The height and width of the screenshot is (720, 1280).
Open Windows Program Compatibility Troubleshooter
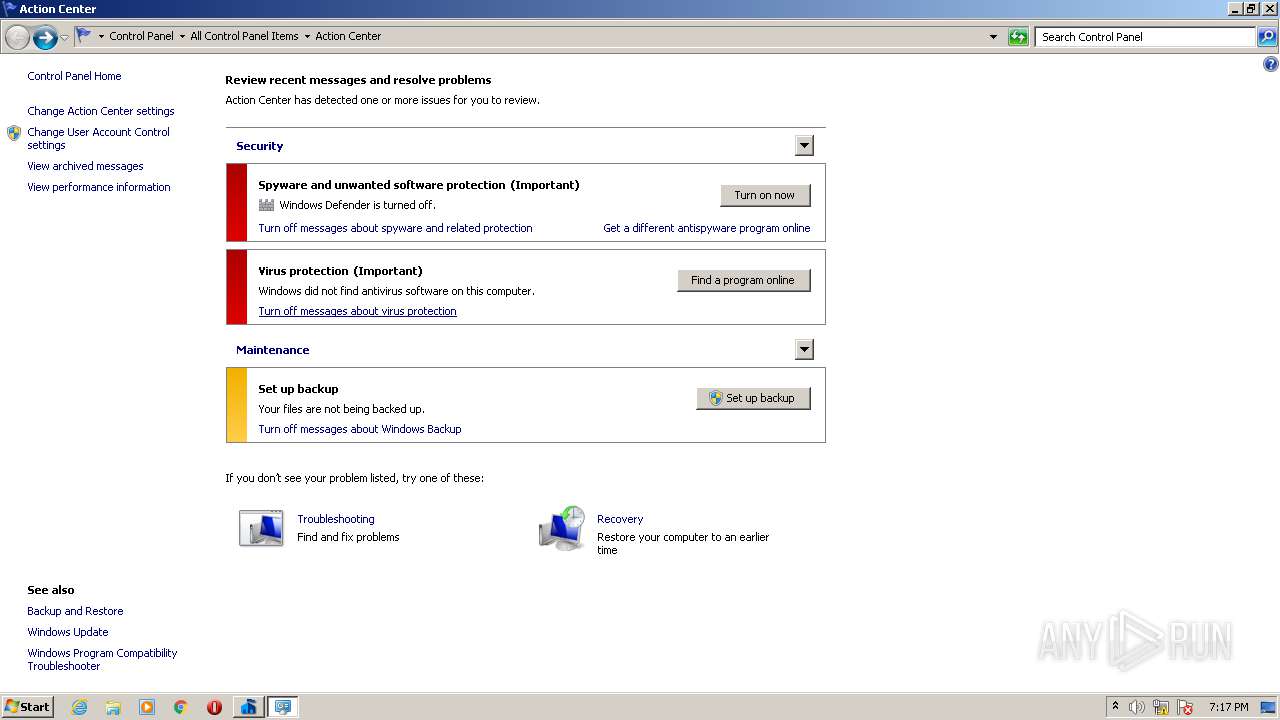(x=102, y=659)
